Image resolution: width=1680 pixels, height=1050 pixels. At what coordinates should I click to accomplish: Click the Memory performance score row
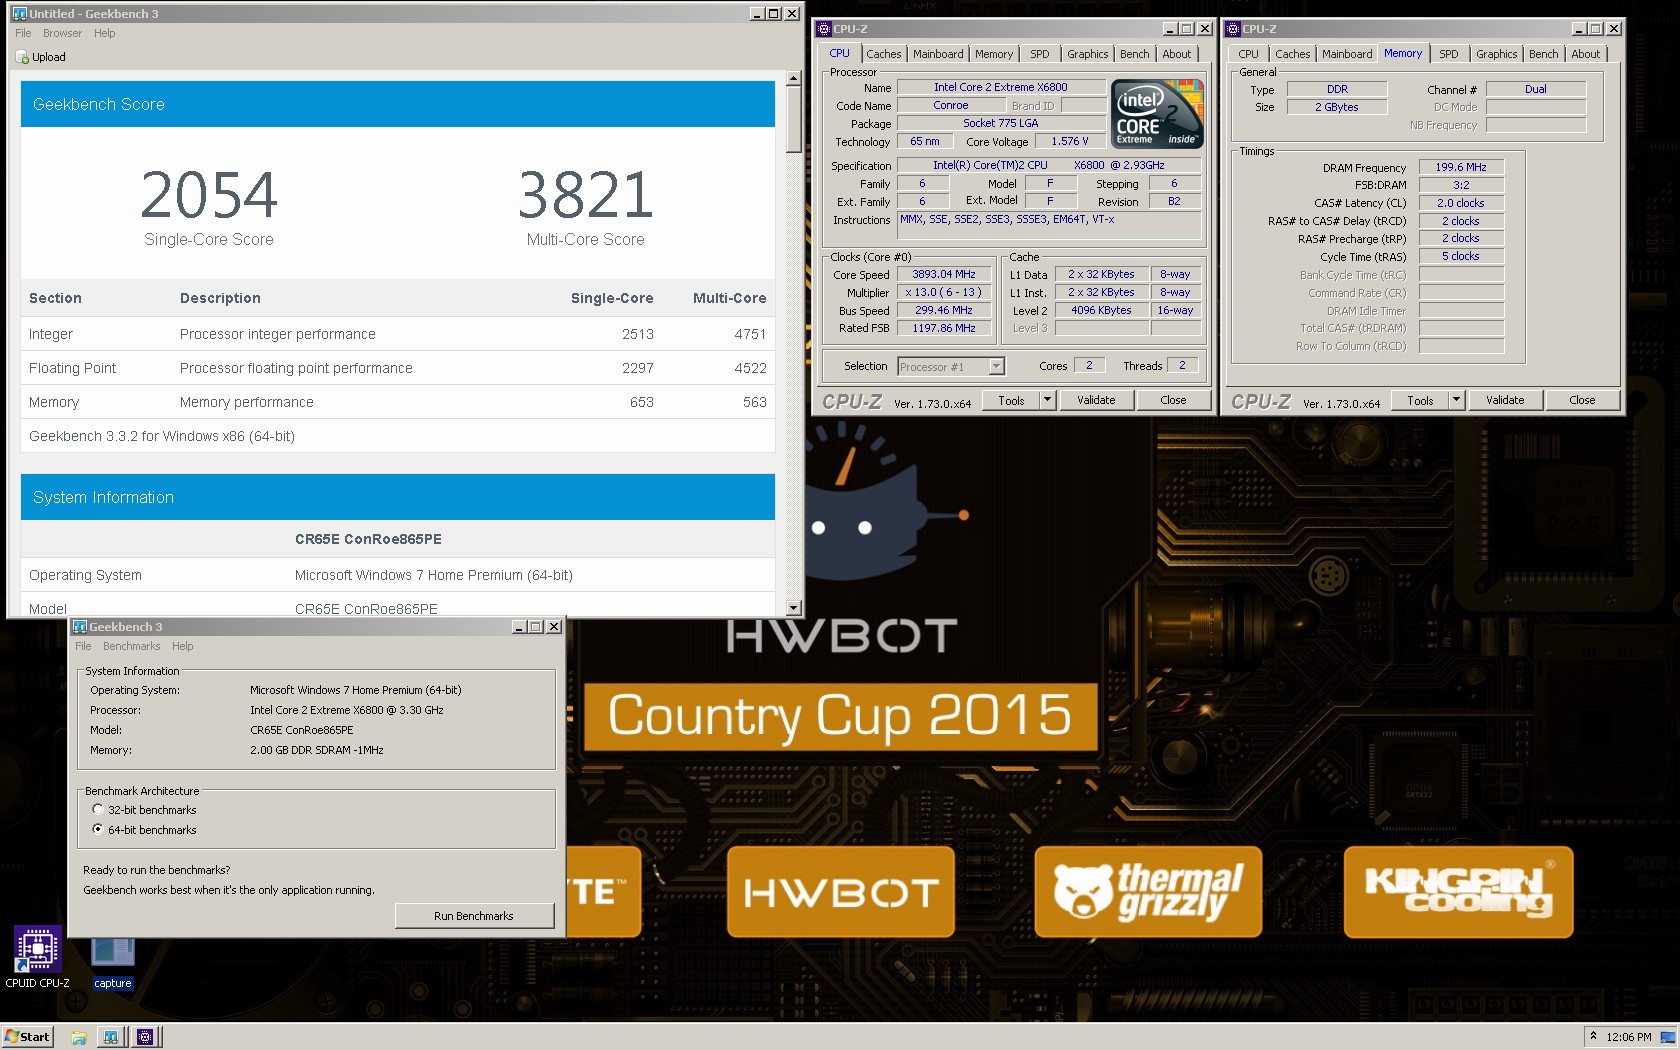(x=397, y=402)
